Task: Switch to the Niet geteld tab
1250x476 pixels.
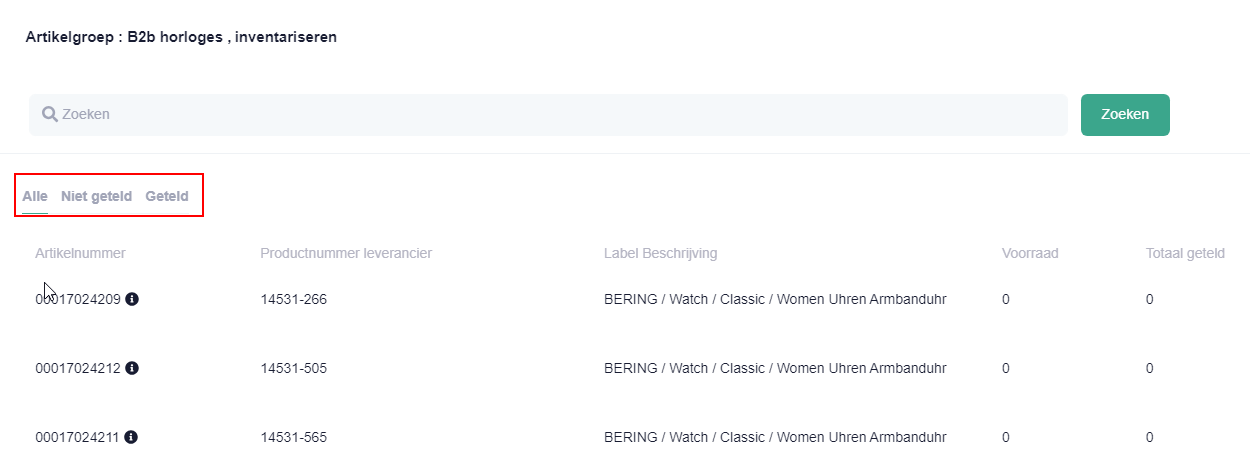Action: pos(96,196)
